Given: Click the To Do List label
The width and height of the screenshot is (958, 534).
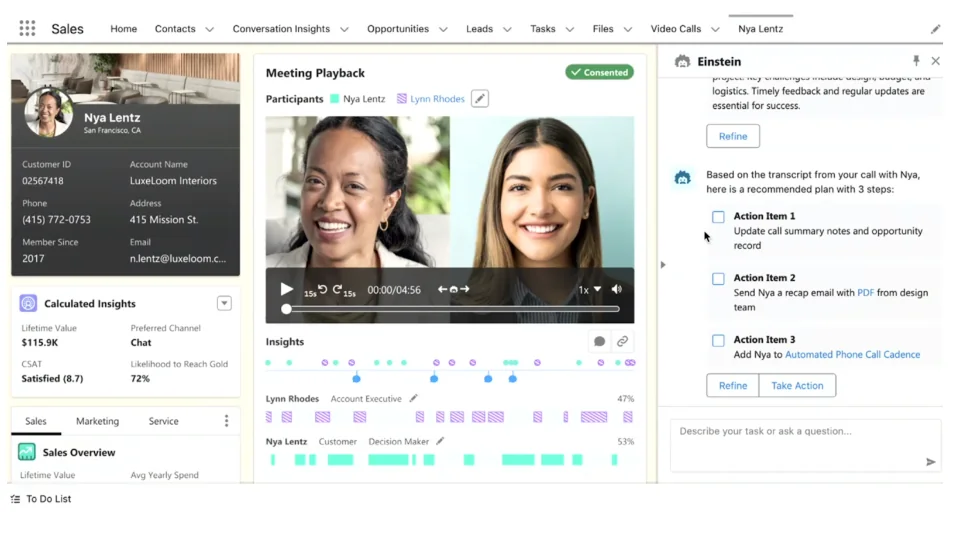Looking at the screenshot, I should (x=48, y=499).
